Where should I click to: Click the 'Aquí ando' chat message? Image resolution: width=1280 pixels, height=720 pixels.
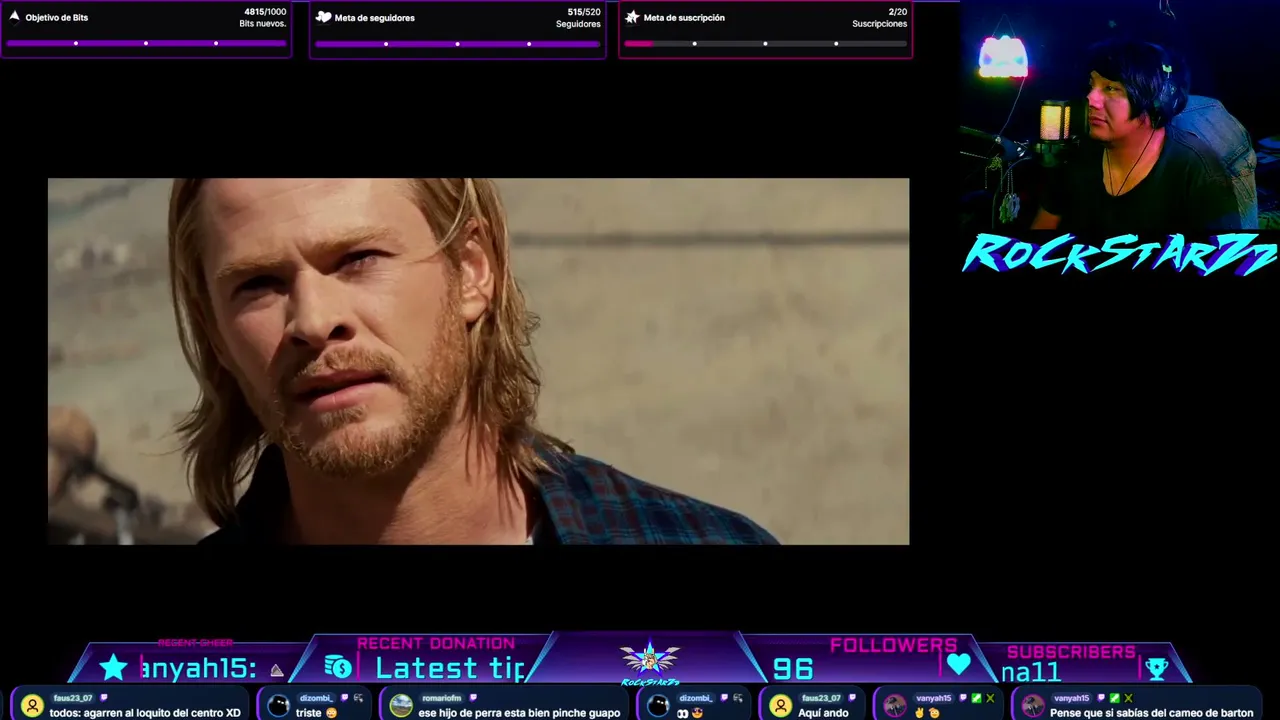pos(823,713)
